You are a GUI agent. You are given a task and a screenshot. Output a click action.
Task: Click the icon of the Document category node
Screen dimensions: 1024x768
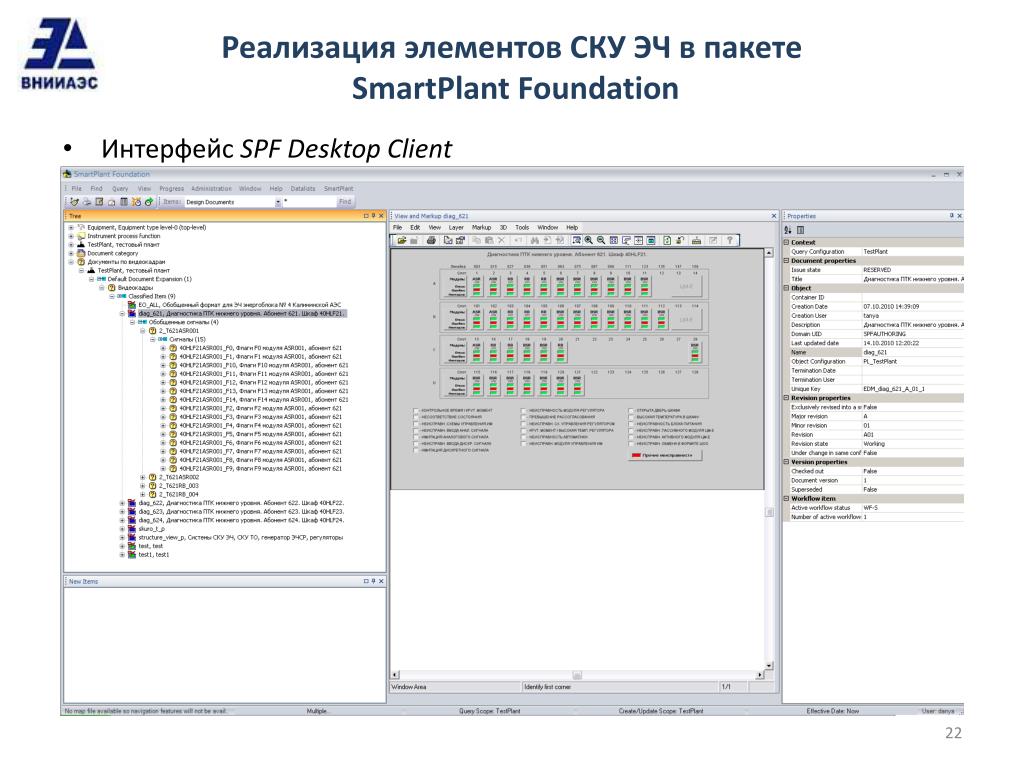tap(81, 253)
